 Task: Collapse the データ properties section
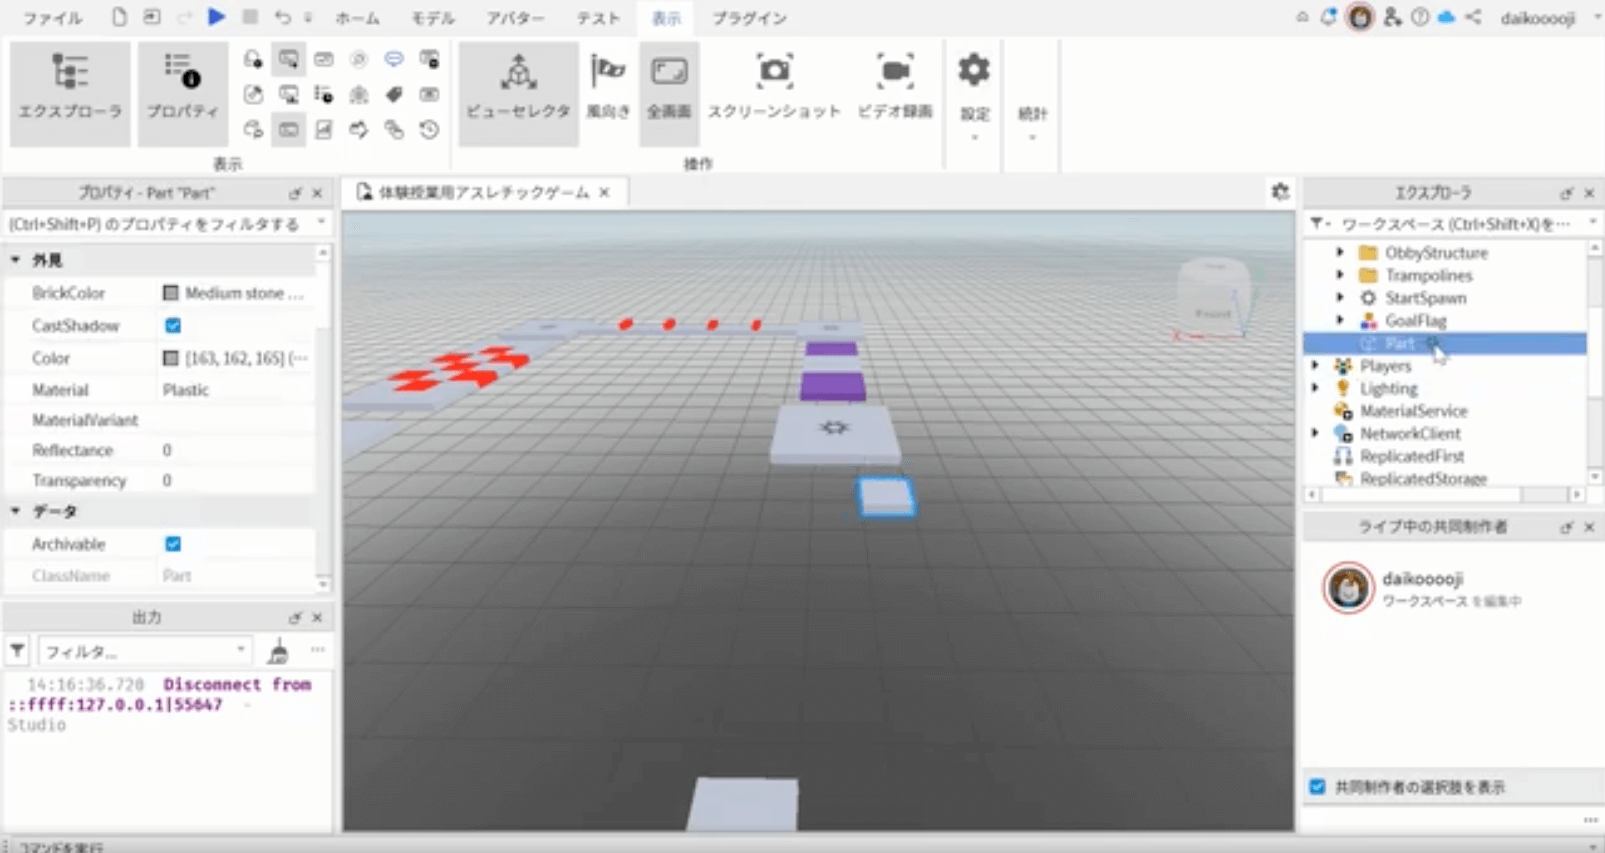[16, 511]
